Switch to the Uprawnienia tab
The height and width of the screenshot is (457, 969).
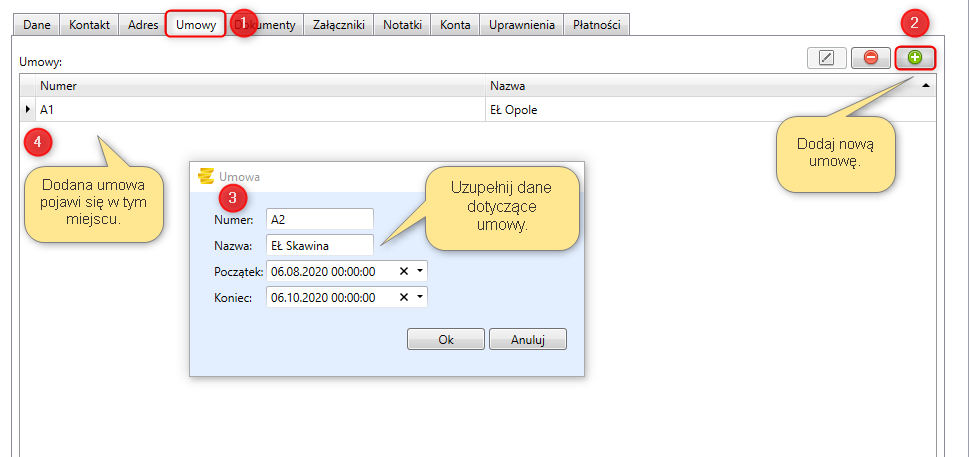coord(522,26)
